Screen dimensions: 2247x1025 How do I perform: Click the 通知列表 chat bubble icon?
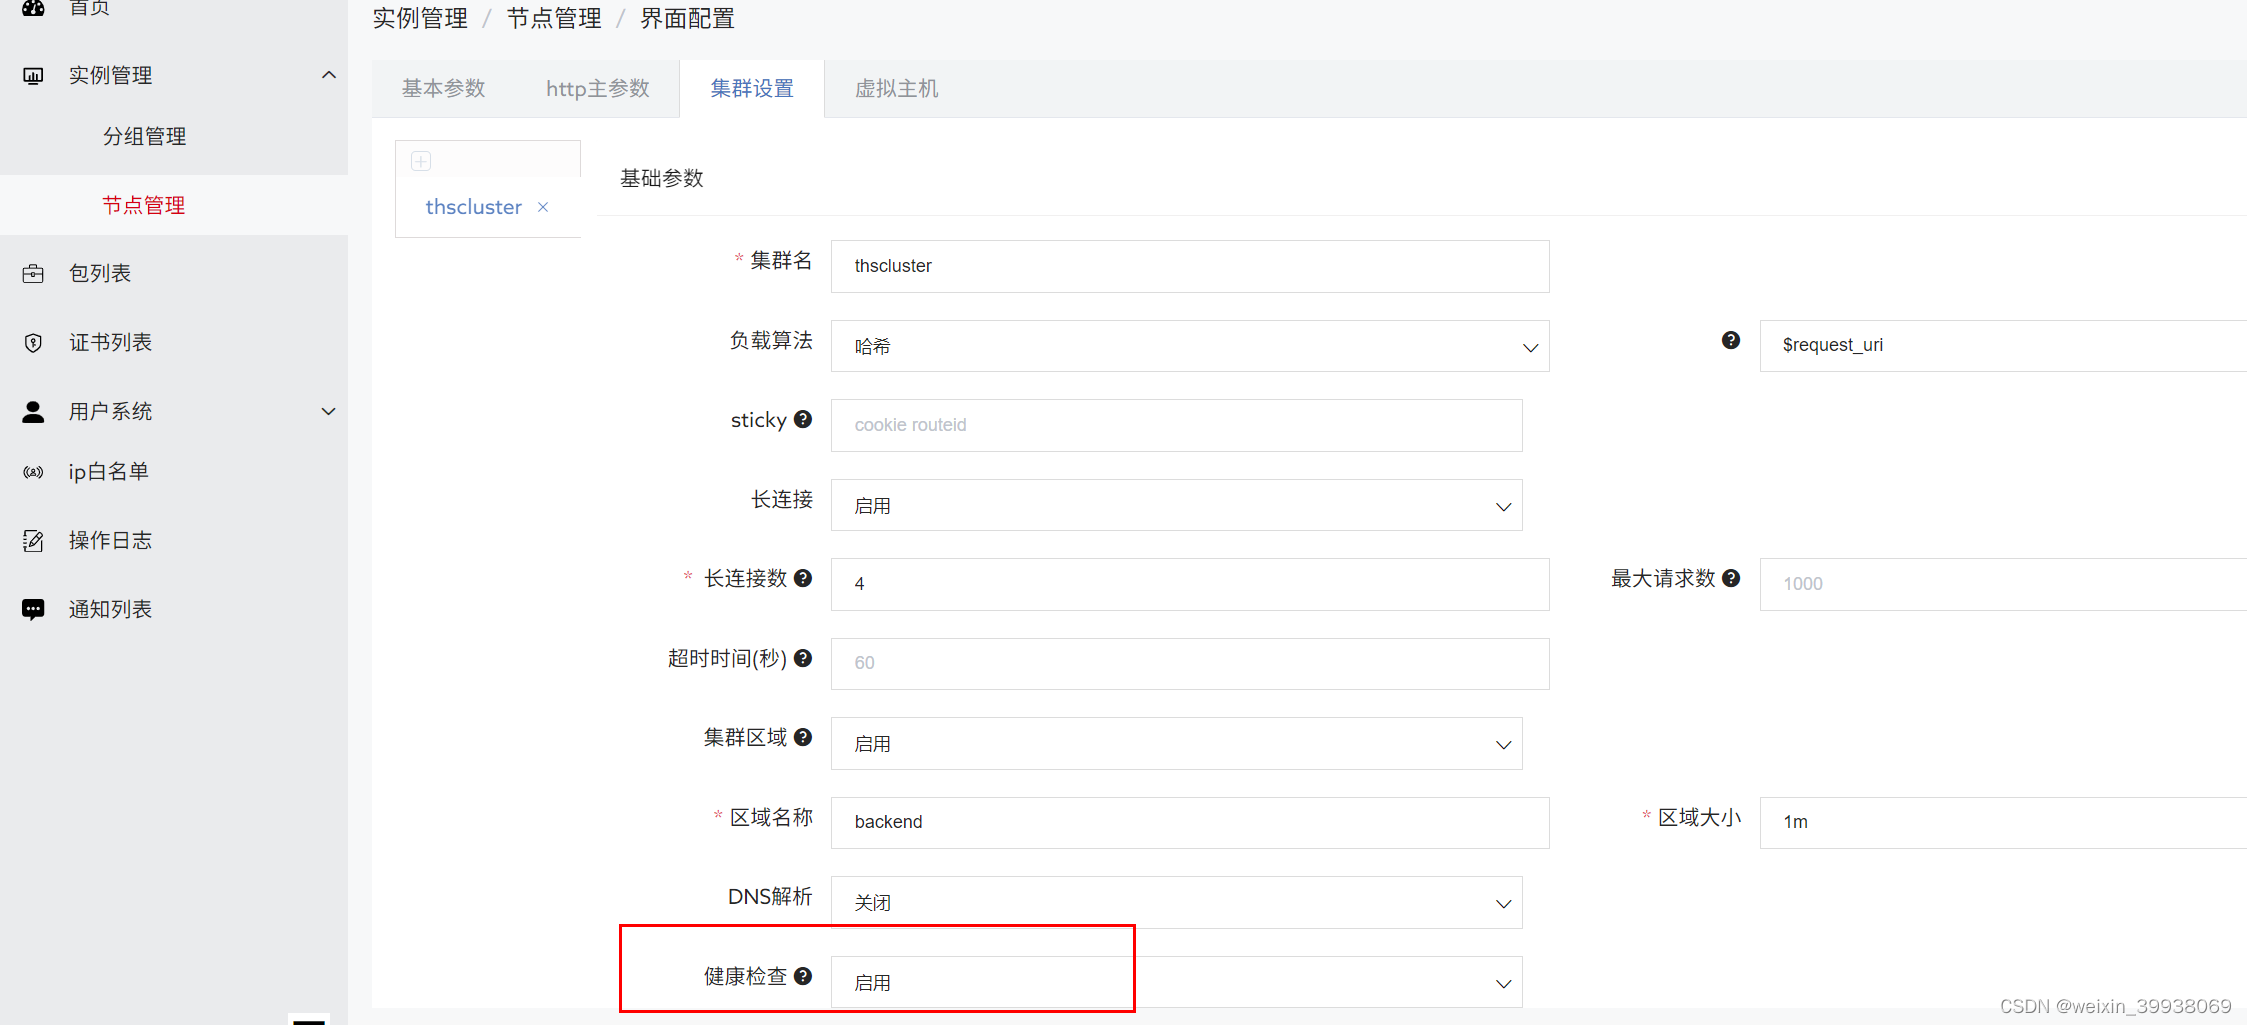(33, 610)
